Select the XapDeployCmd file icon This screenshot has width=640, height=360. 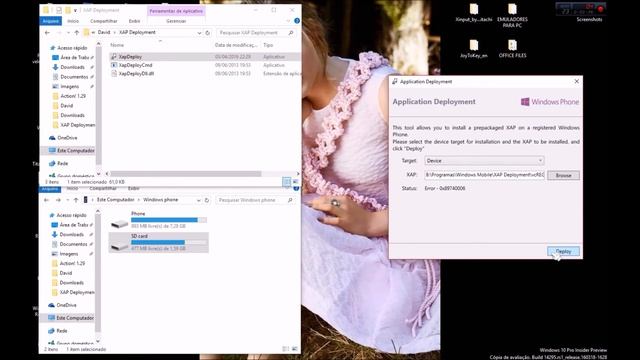coord(114,65)
